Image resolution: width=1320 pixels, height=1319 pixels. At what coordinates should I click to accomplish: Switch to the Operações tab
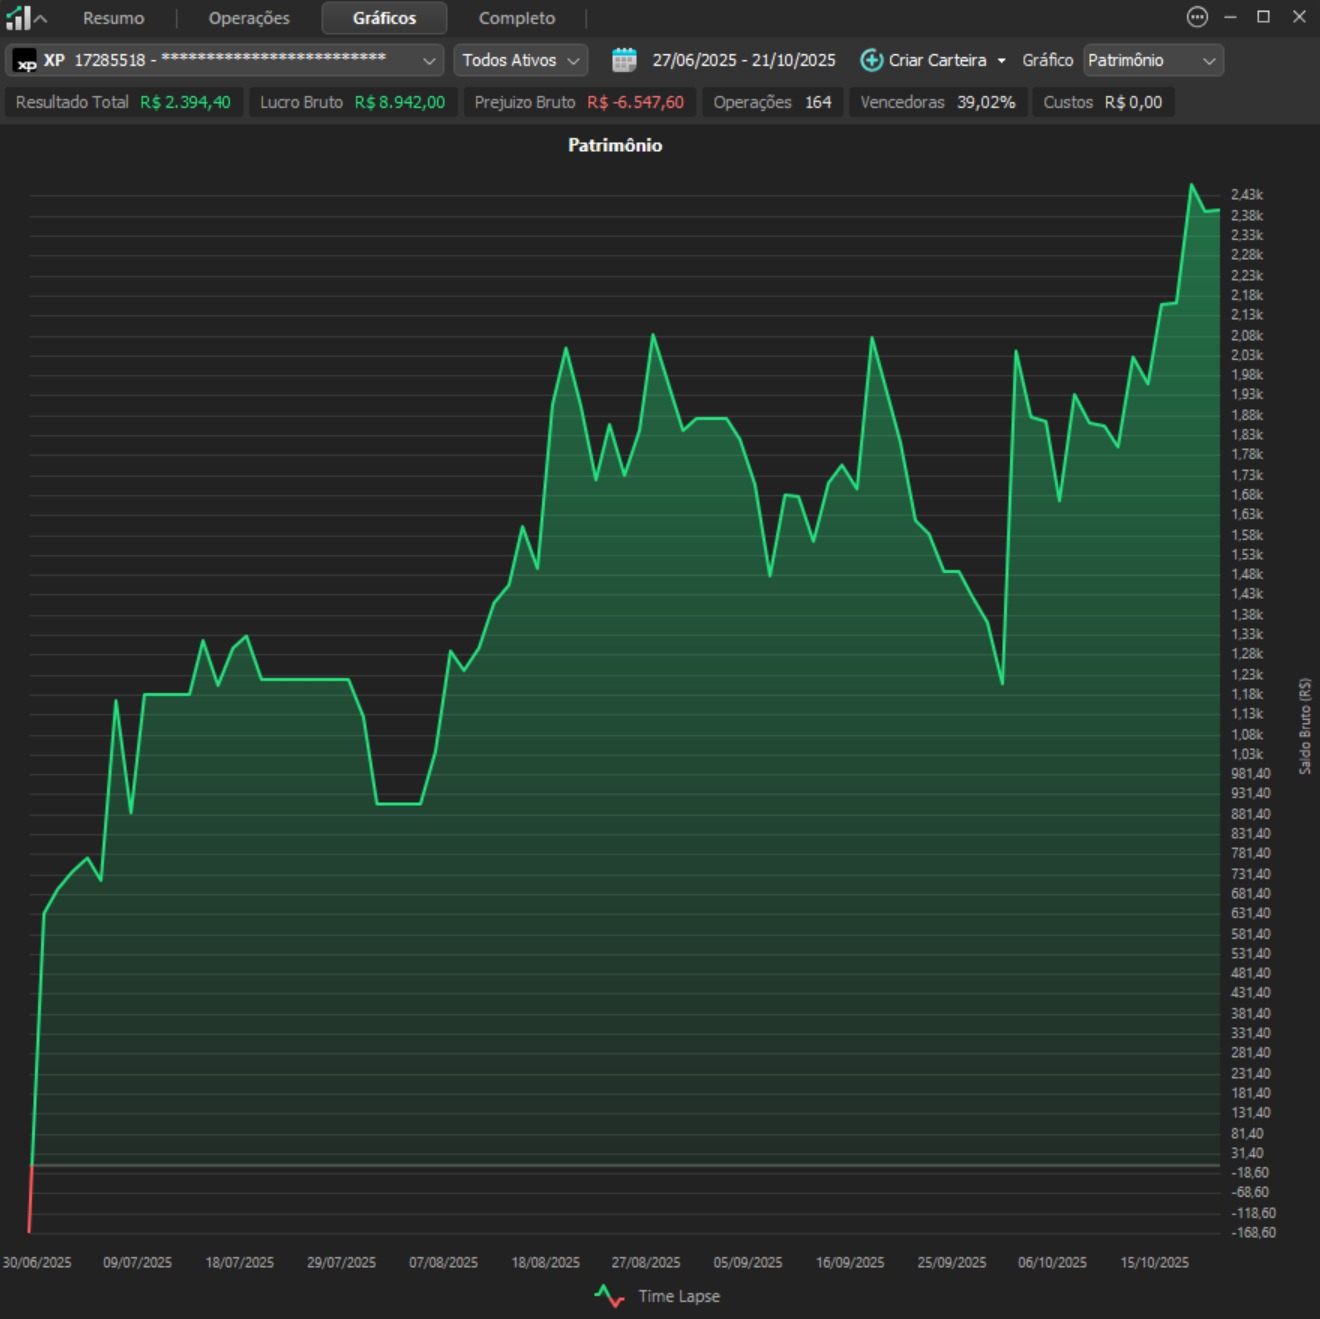(x=249, y=18)
